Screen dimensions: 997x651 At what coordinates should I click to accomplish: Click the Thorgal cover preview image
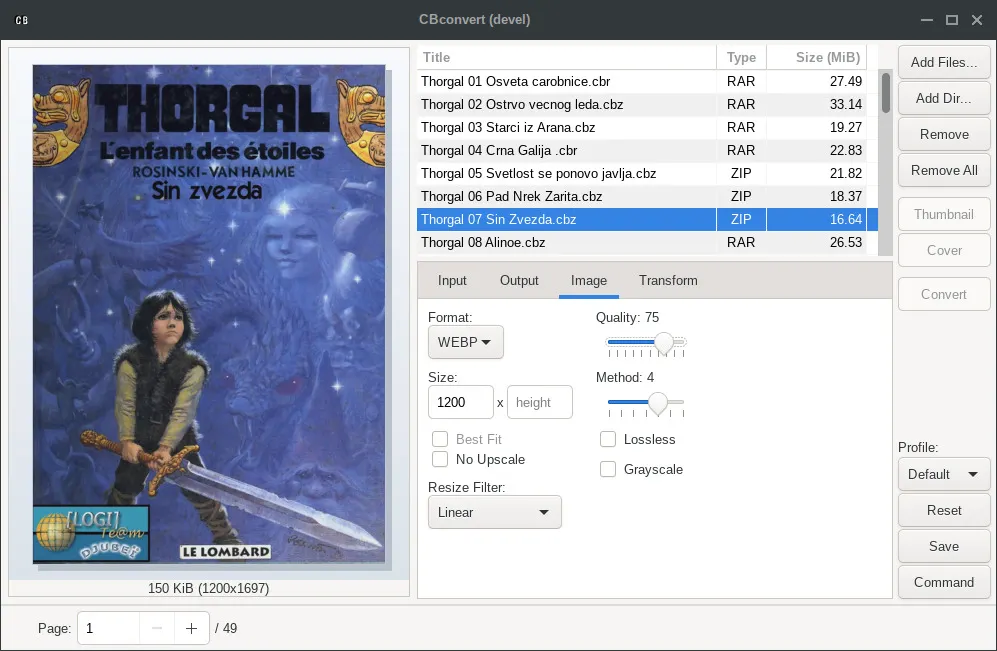point(209,314)
